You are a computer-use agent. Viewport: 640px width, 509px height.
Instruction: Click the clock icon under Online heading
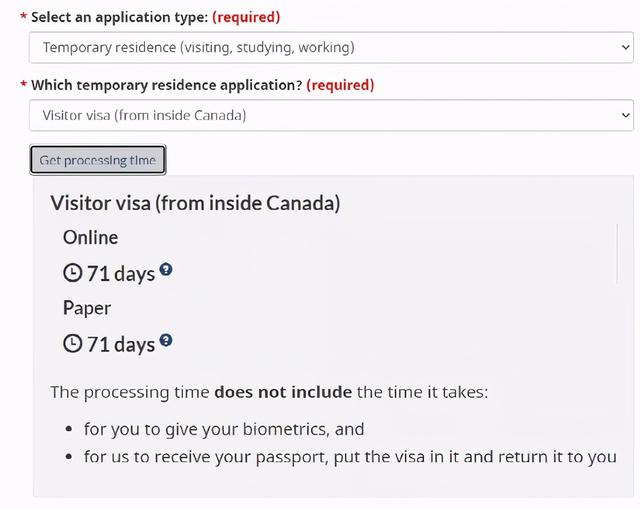[x=72, y=273]
